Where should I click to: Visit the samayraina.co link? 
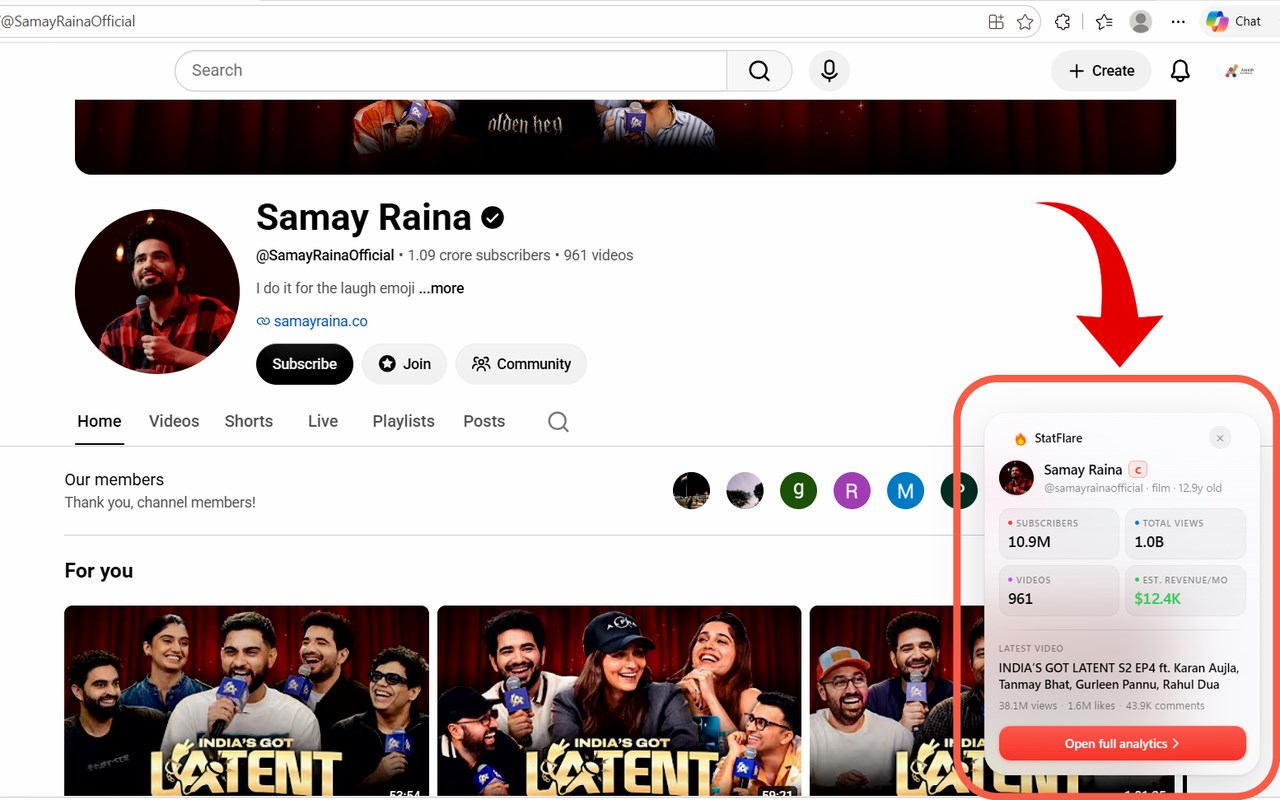320,321
